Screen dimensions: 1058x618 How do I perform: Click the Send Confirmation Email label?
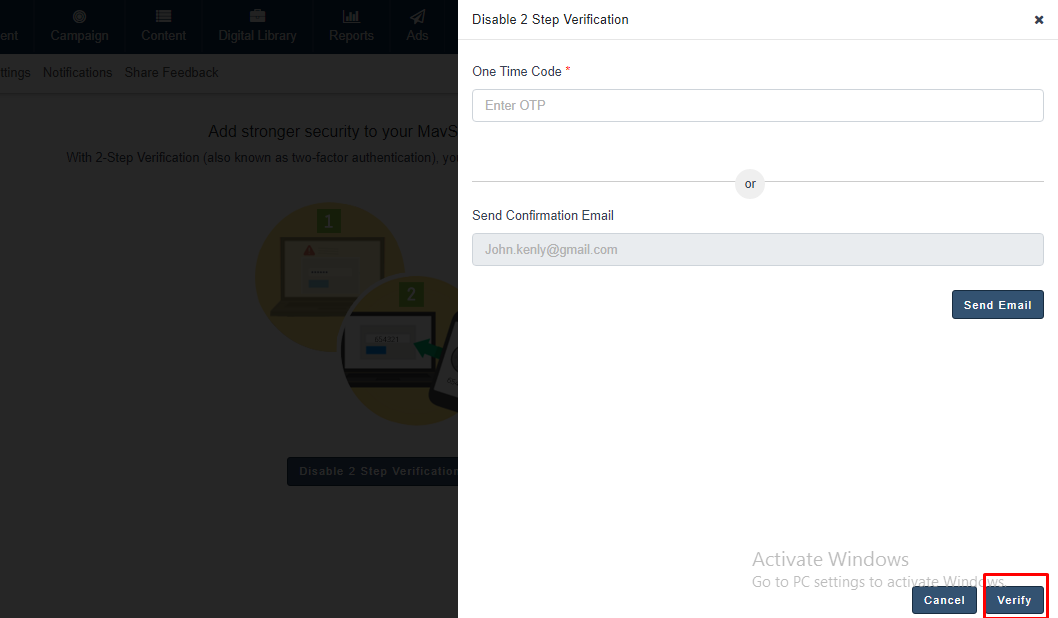click(542, 215)
